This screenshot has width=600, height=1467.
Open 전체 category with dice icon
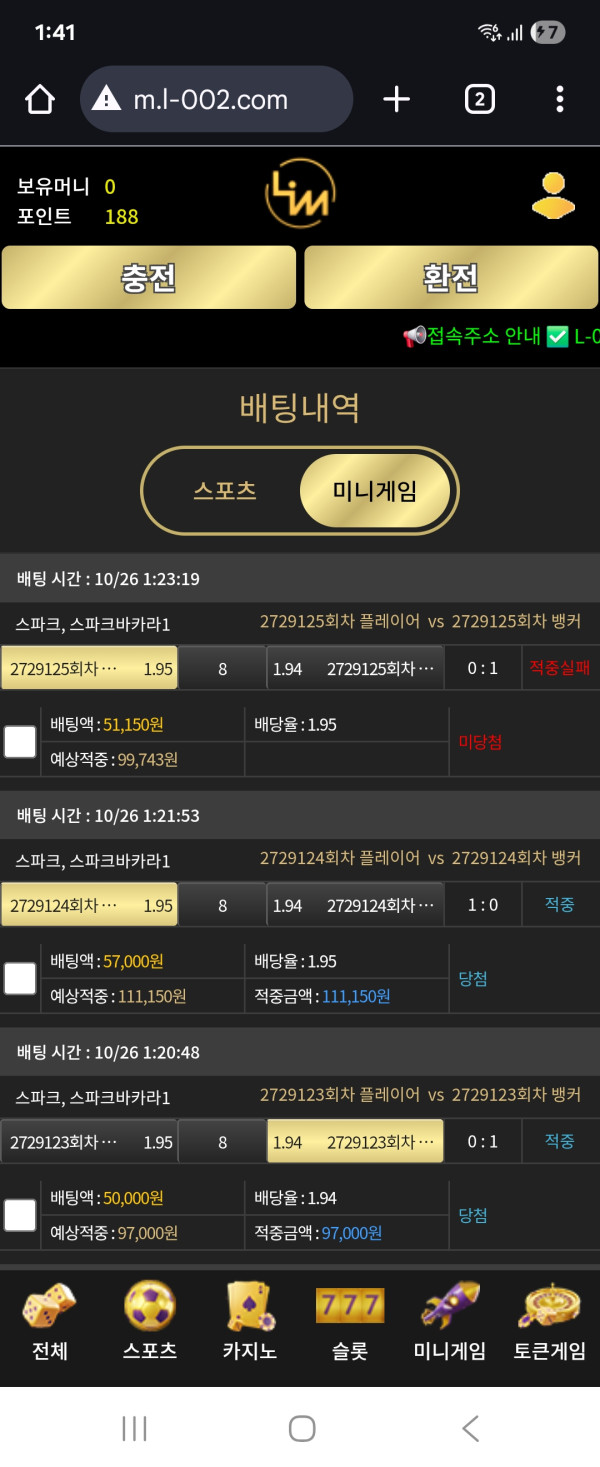pos(50,1321)
